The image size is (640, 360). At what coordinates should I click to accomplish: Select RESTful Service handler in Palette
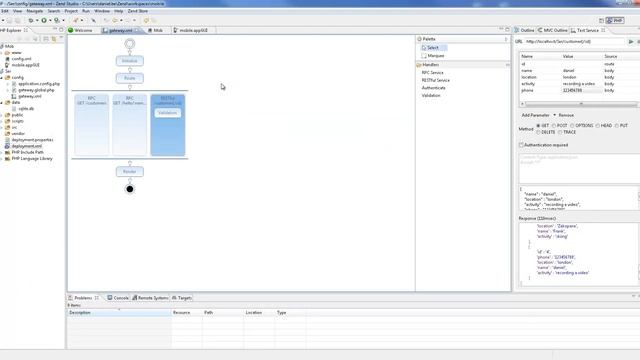(436, 80)
